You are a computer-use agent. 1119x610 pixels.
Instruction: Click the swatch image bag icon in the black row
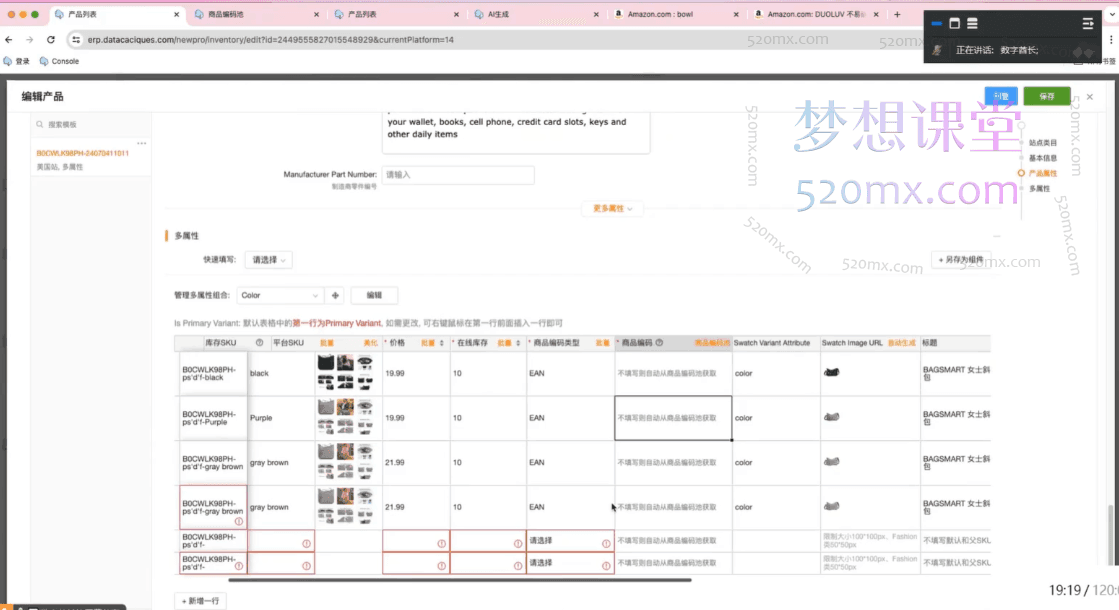831,372
